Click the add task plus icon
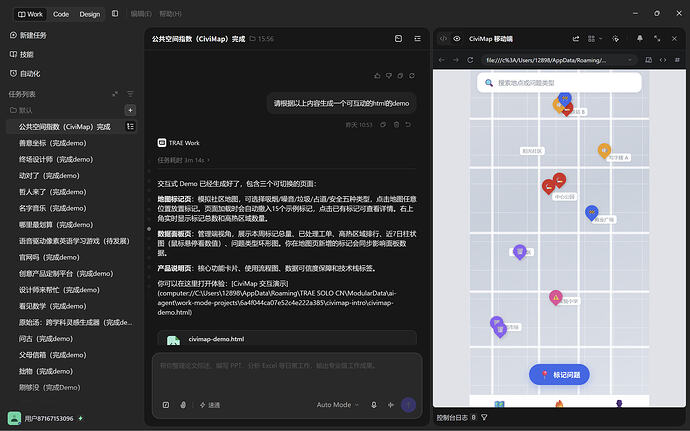 [x=130, y=110]
